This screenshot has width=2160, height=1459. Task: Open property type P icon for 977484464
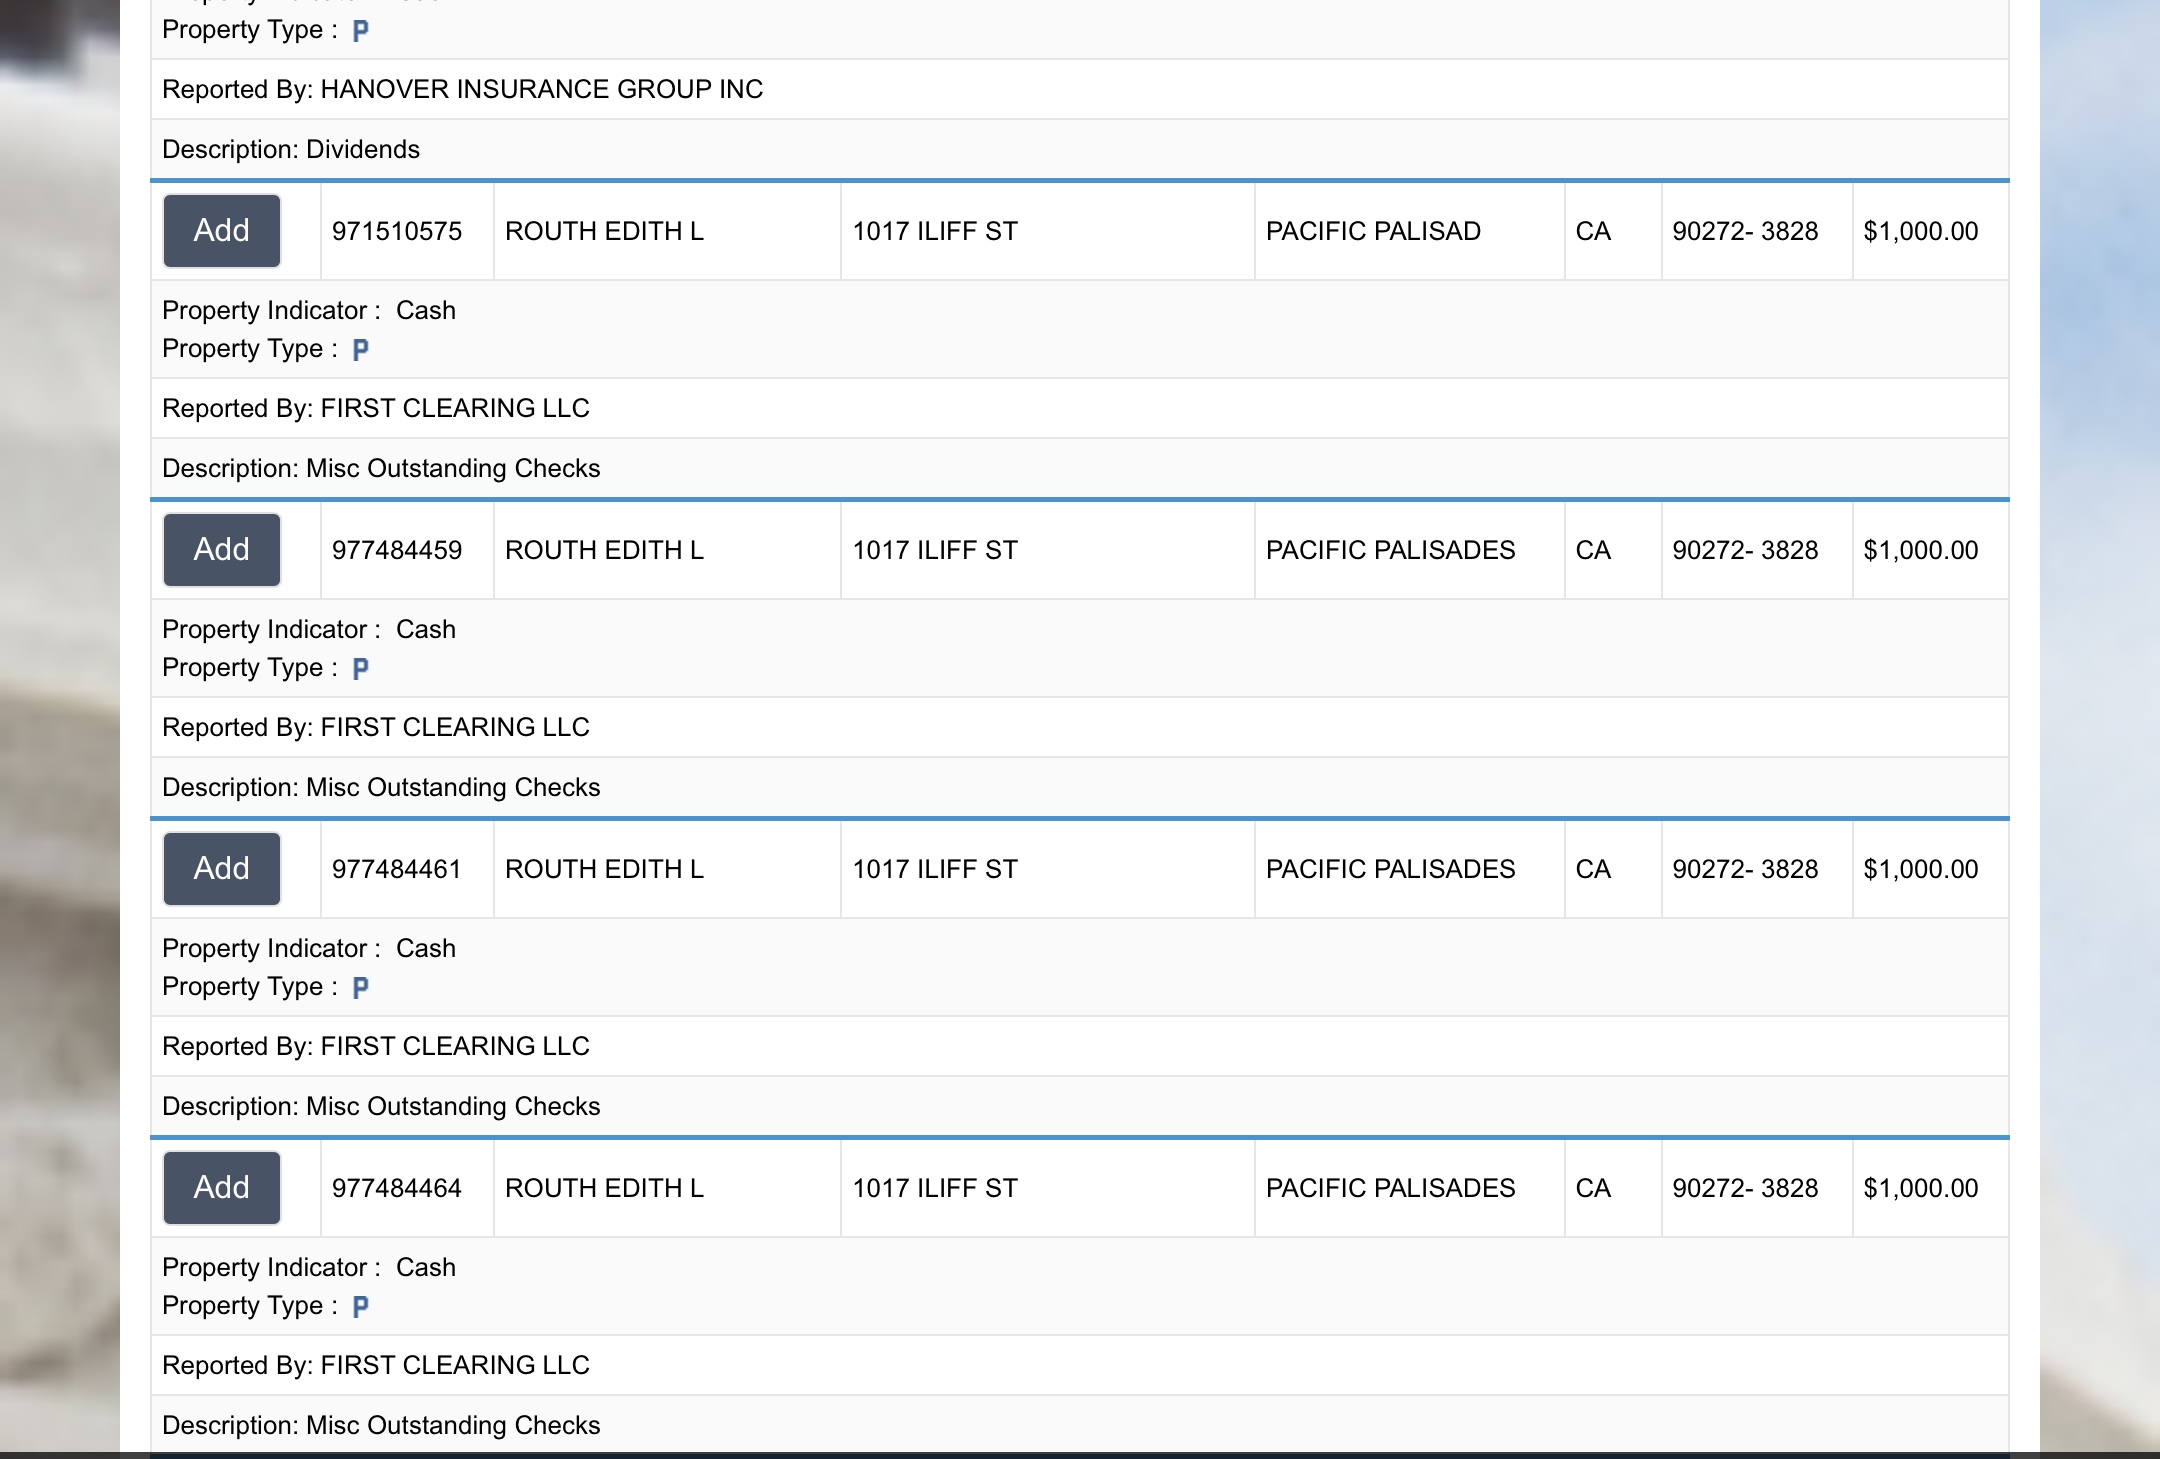pos(361,1306)
